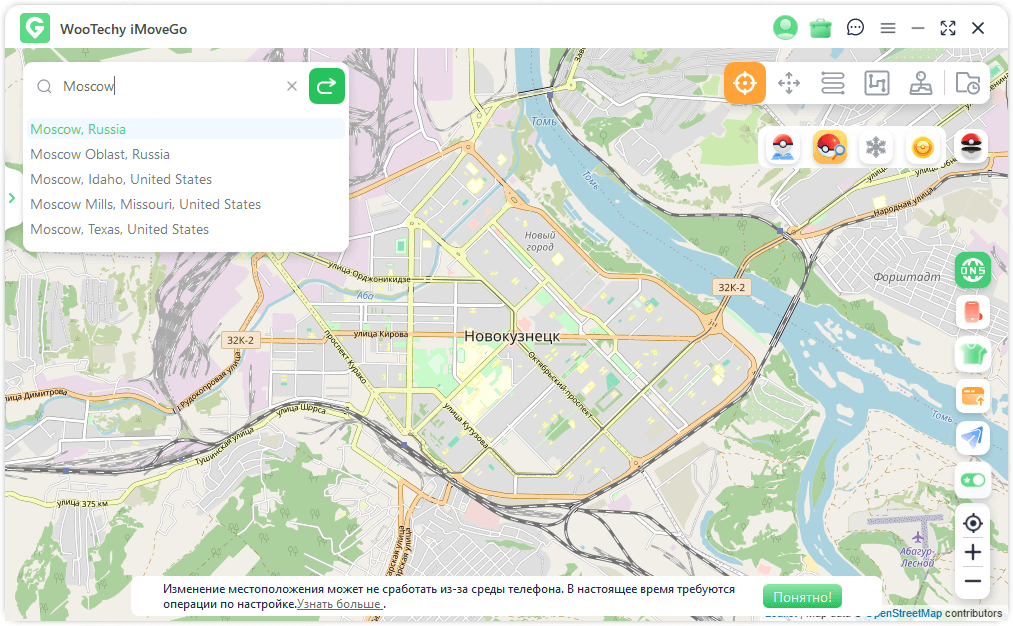Viewport: 1013px width, 626px height.
Task: Expand the collapsed left side panel
Action: coord(12,198)
